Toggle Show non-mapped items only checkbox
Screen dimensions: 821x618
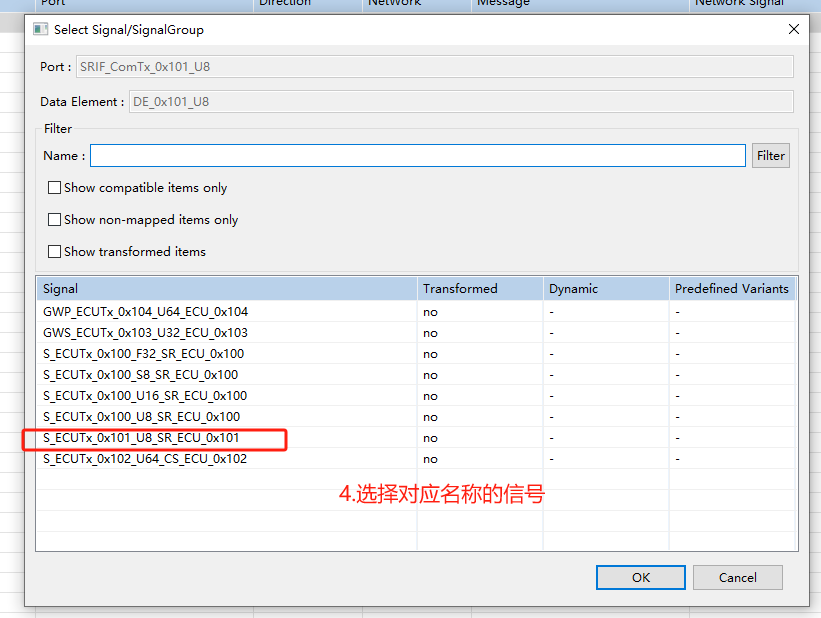[55, 220]
